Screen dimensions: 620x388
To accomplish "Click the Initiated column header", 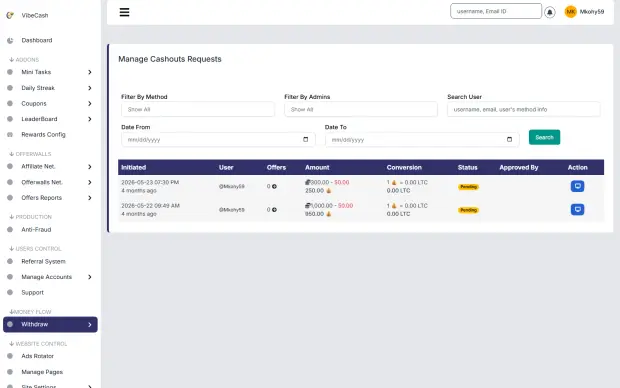I will click(x=134, y=167).
